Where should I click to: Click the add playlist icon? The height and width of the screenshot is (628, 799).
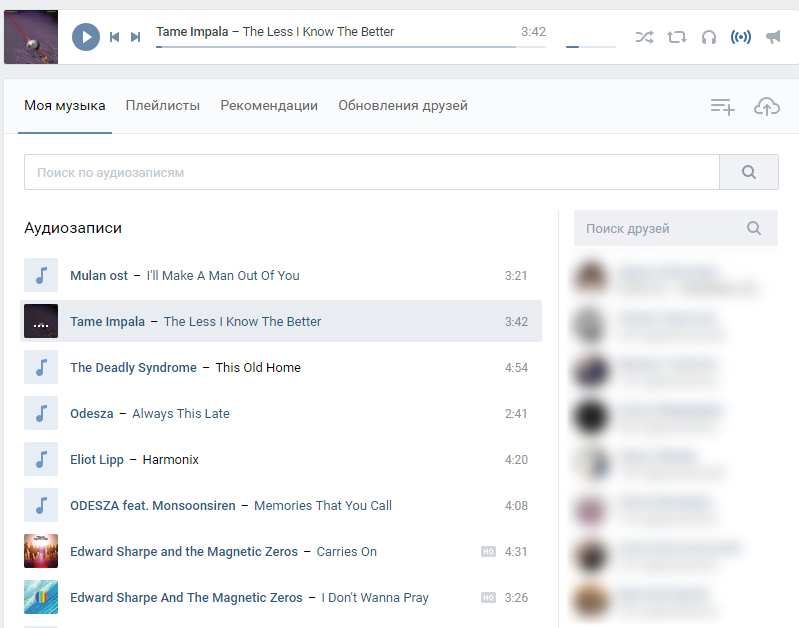tap(723, 107)
